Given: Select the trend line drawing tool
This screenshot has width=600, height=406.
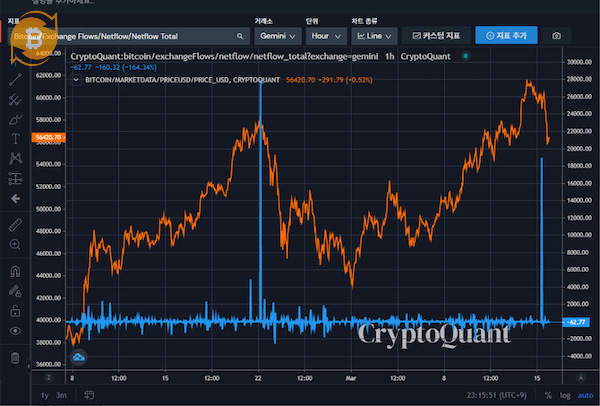Looking at the screenshot, I should 15,80.
